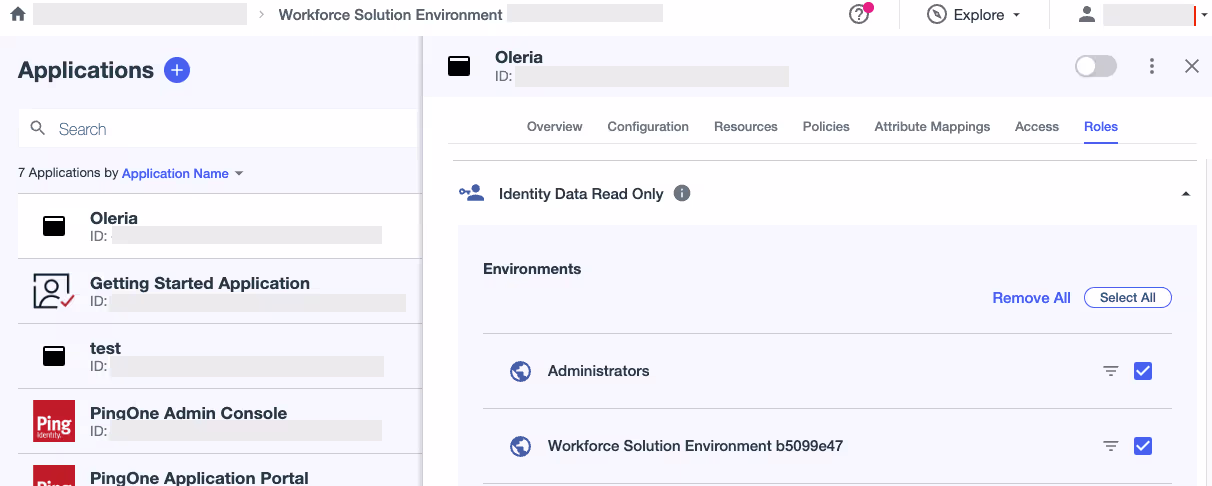Viewport: 1212px width, 486px height.
Task: Click Getting Started Application user-check icon
Action: tap(54, 291)
